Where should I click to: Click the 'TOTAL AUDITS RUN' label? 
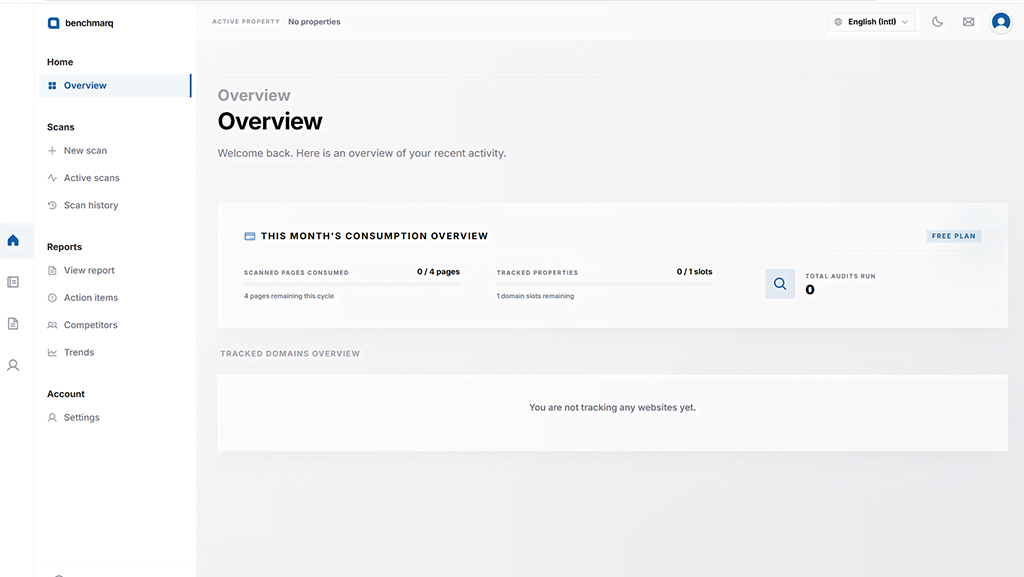coord(840,276)
